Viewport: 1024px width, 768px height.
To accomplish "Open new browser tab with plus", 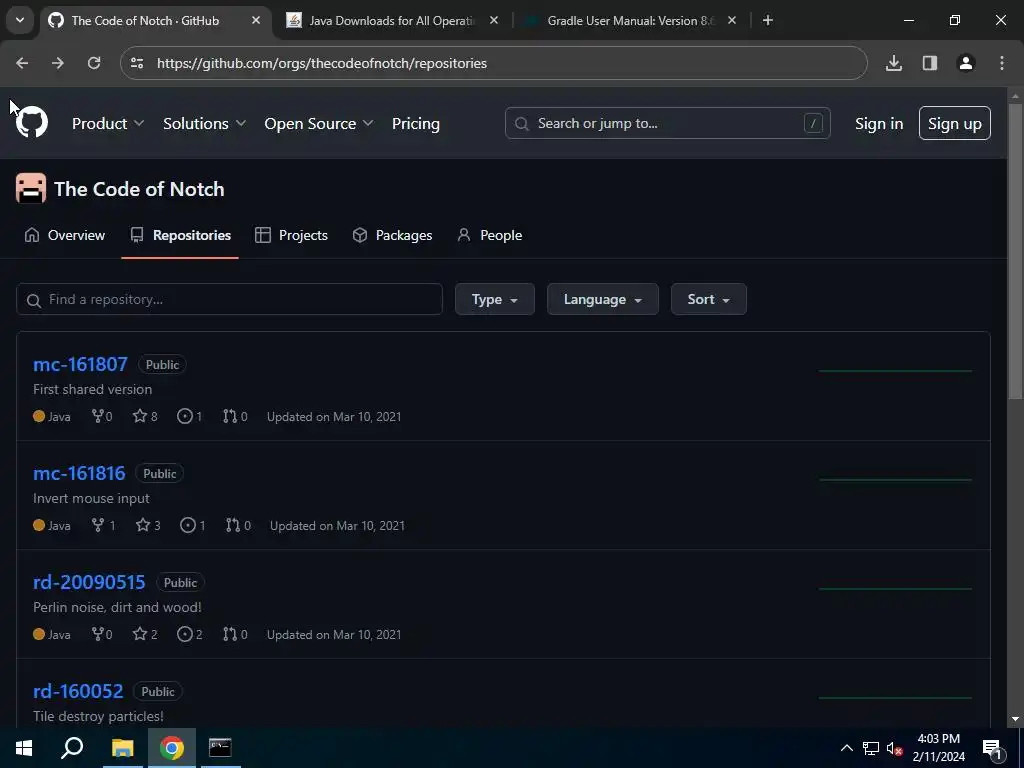I will pyautogui.click(x=768, y=20).
